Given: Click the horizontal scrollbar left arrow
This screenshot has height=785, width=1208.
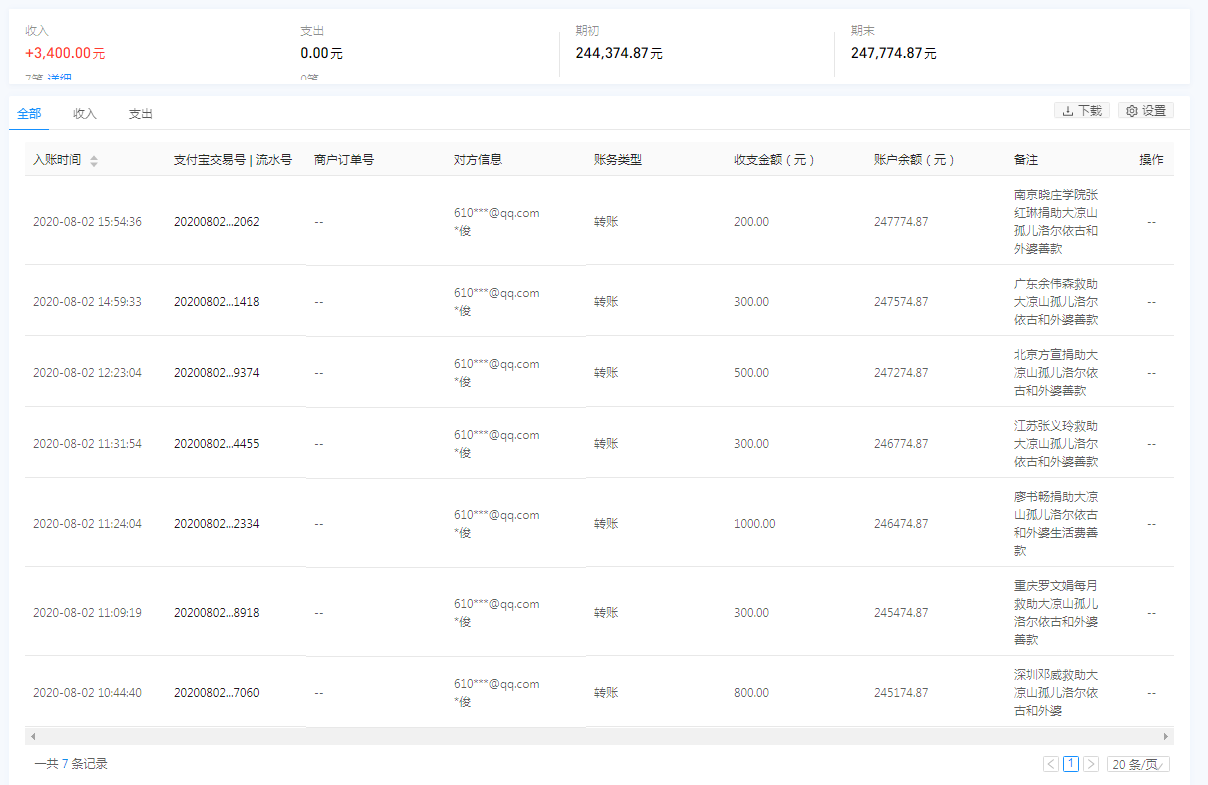Looking at the screenshot, I should point(33,736).
